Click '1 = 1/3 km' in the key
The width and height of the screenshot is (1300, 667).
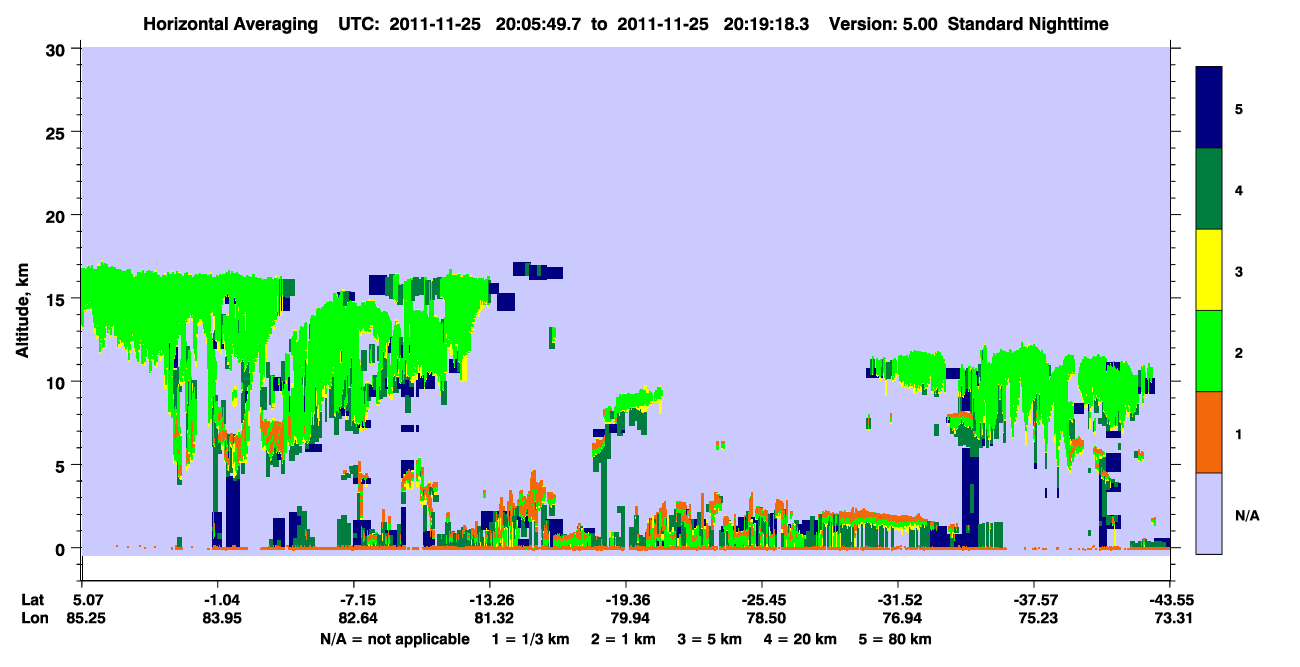coord(530,639)
